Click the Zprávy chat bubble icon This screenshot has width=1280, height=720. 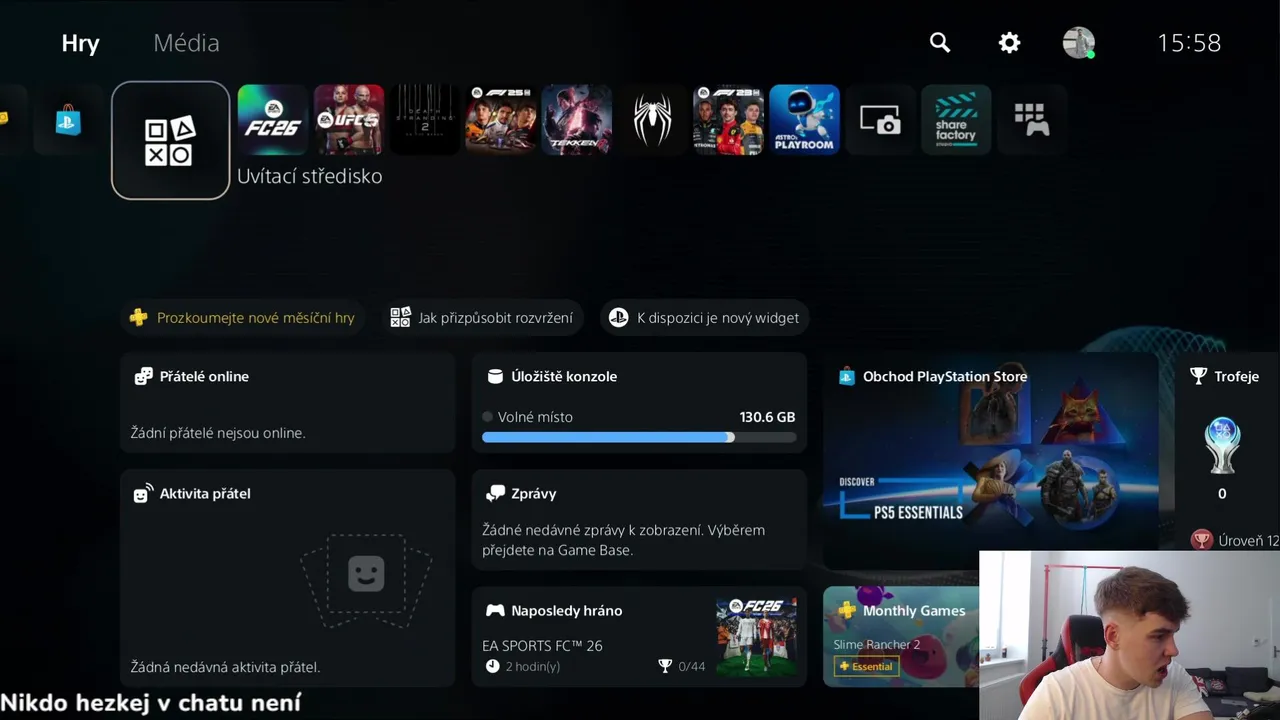point(494,493)
